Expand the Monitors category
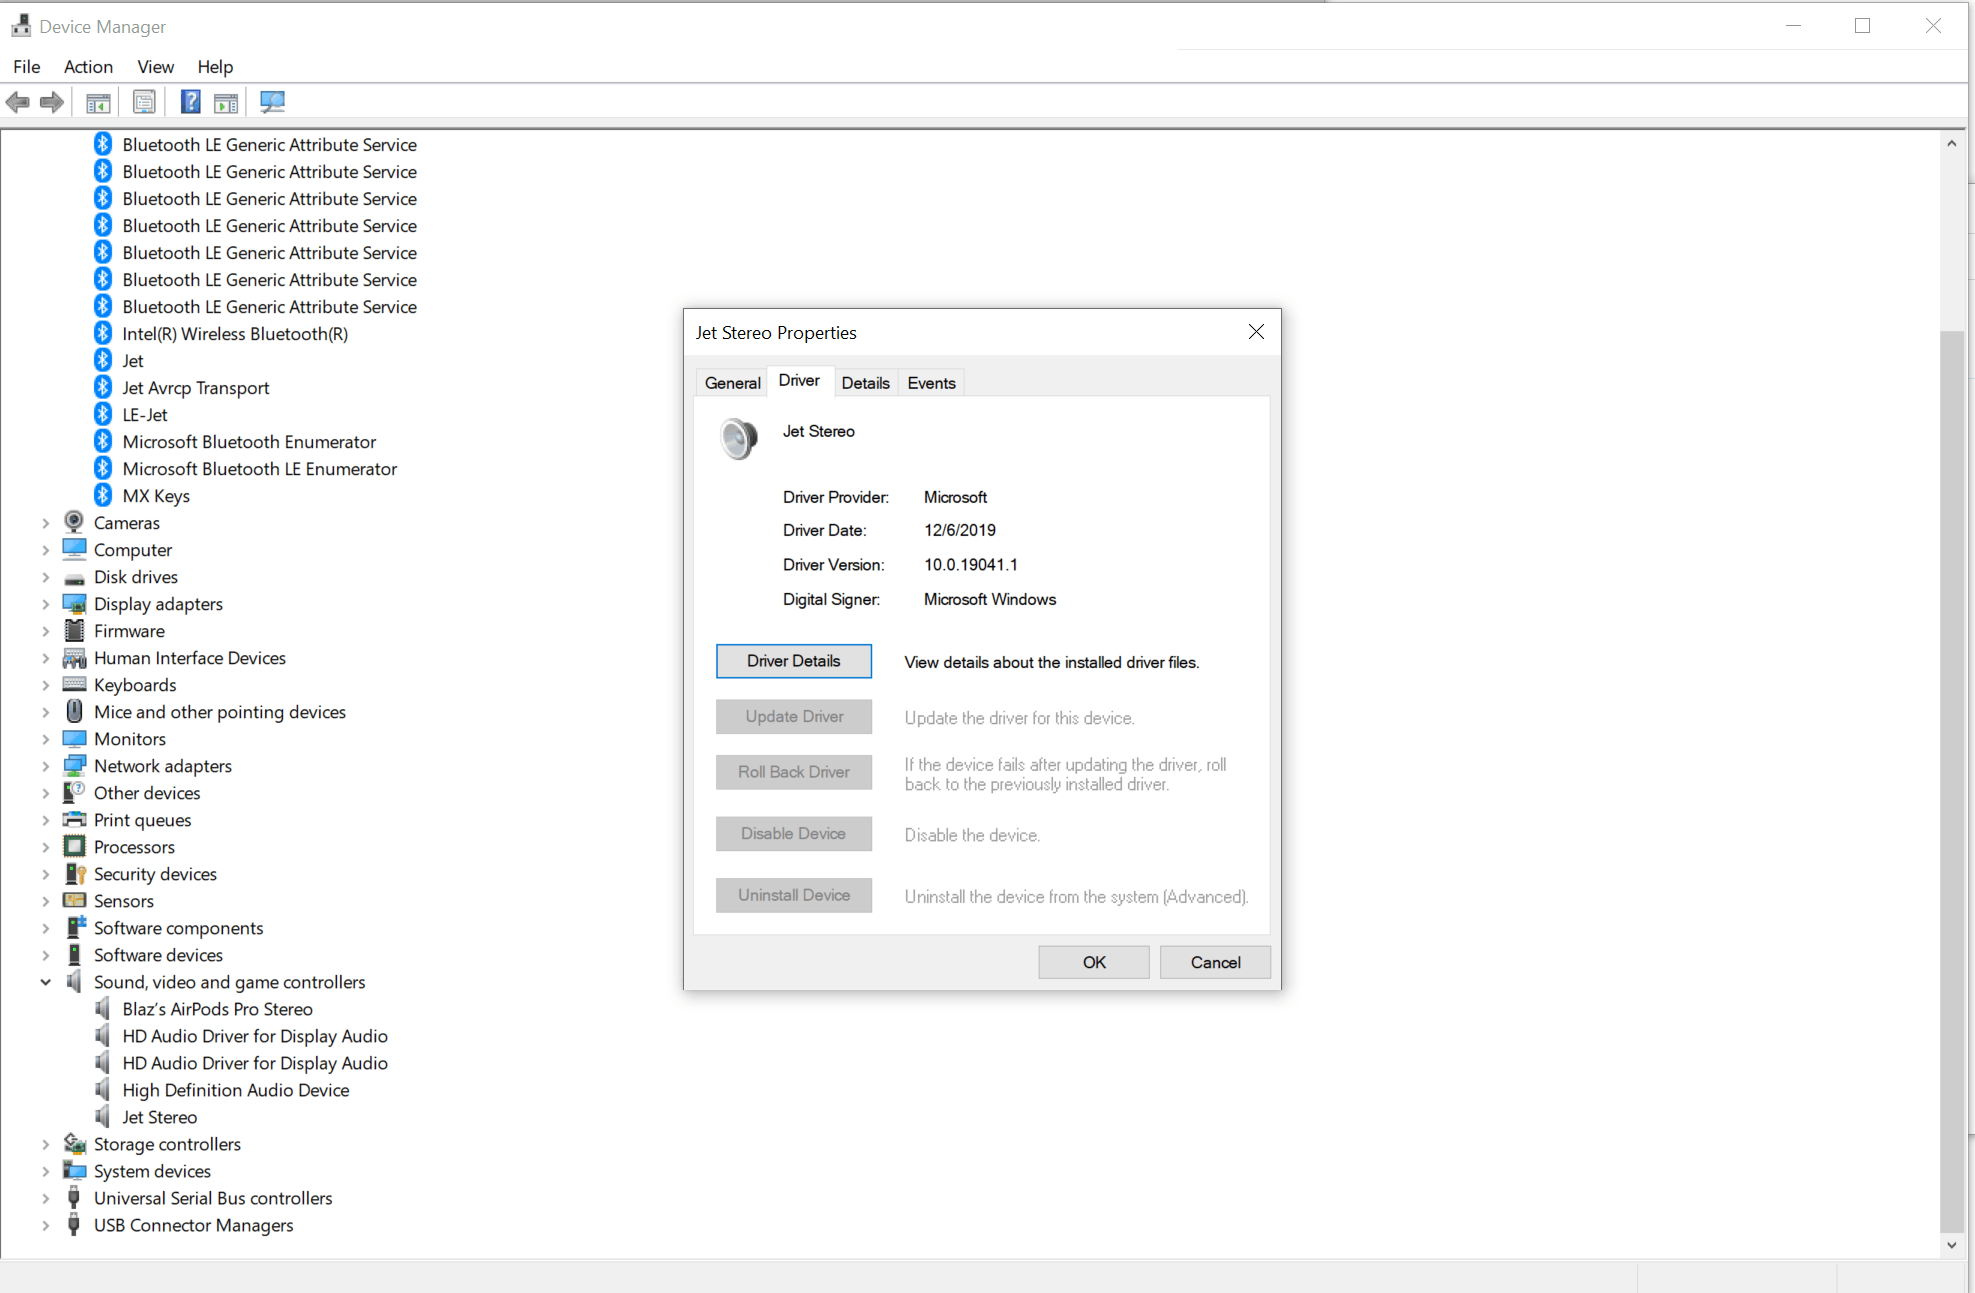1975x1293 pixels. (x=46, y=739)
